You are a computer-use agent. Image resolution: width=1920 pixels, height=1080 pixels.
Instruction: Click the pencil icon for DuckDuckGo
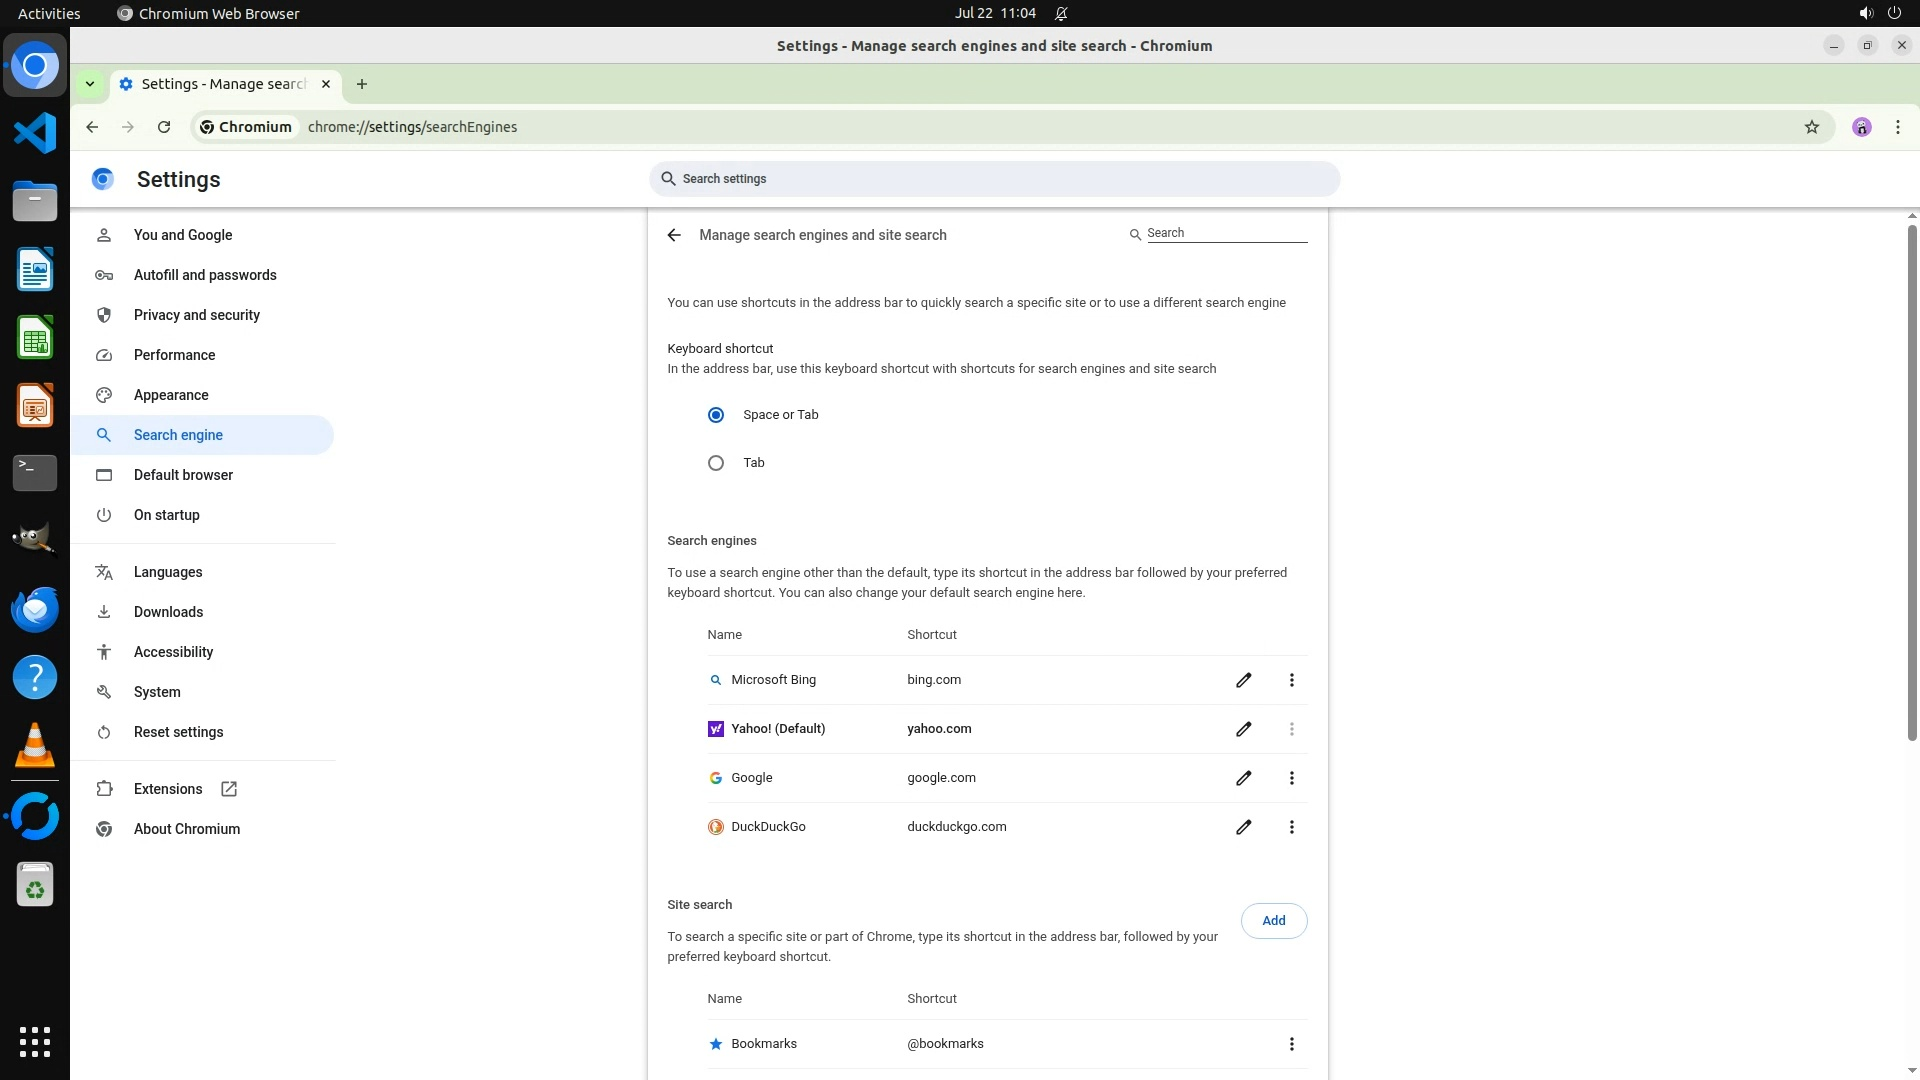tap(1243, 827)
